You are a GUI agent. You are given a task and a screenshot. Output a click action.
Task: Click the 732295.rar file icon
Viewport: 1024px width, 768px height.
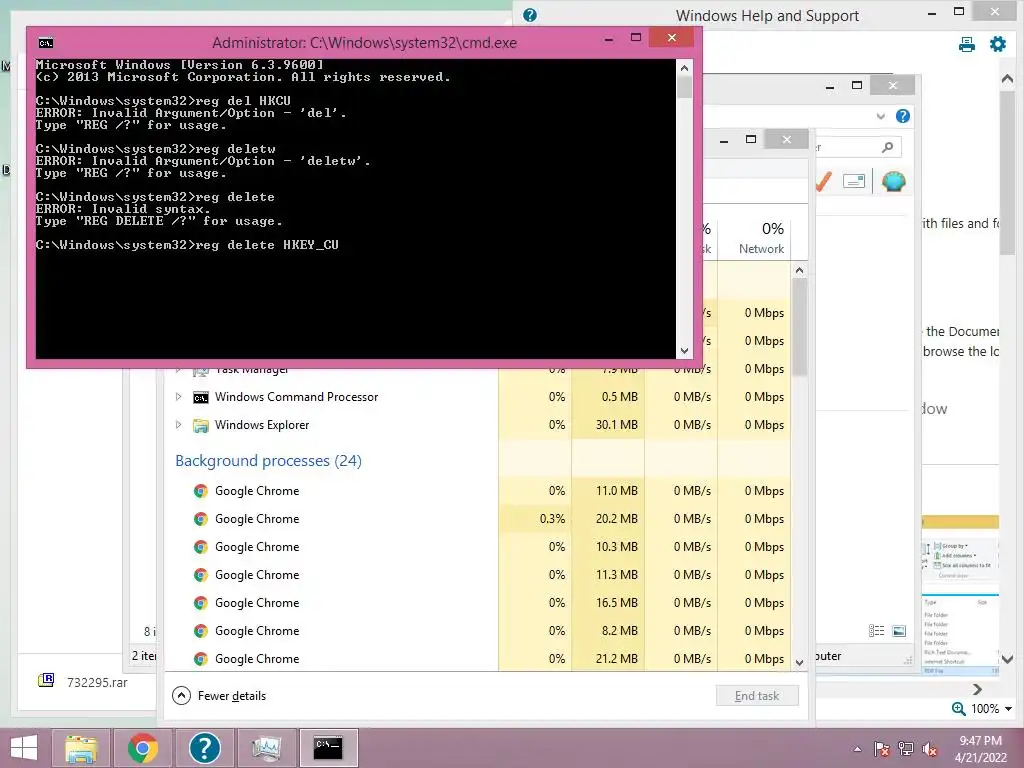(x=46, y=681)
